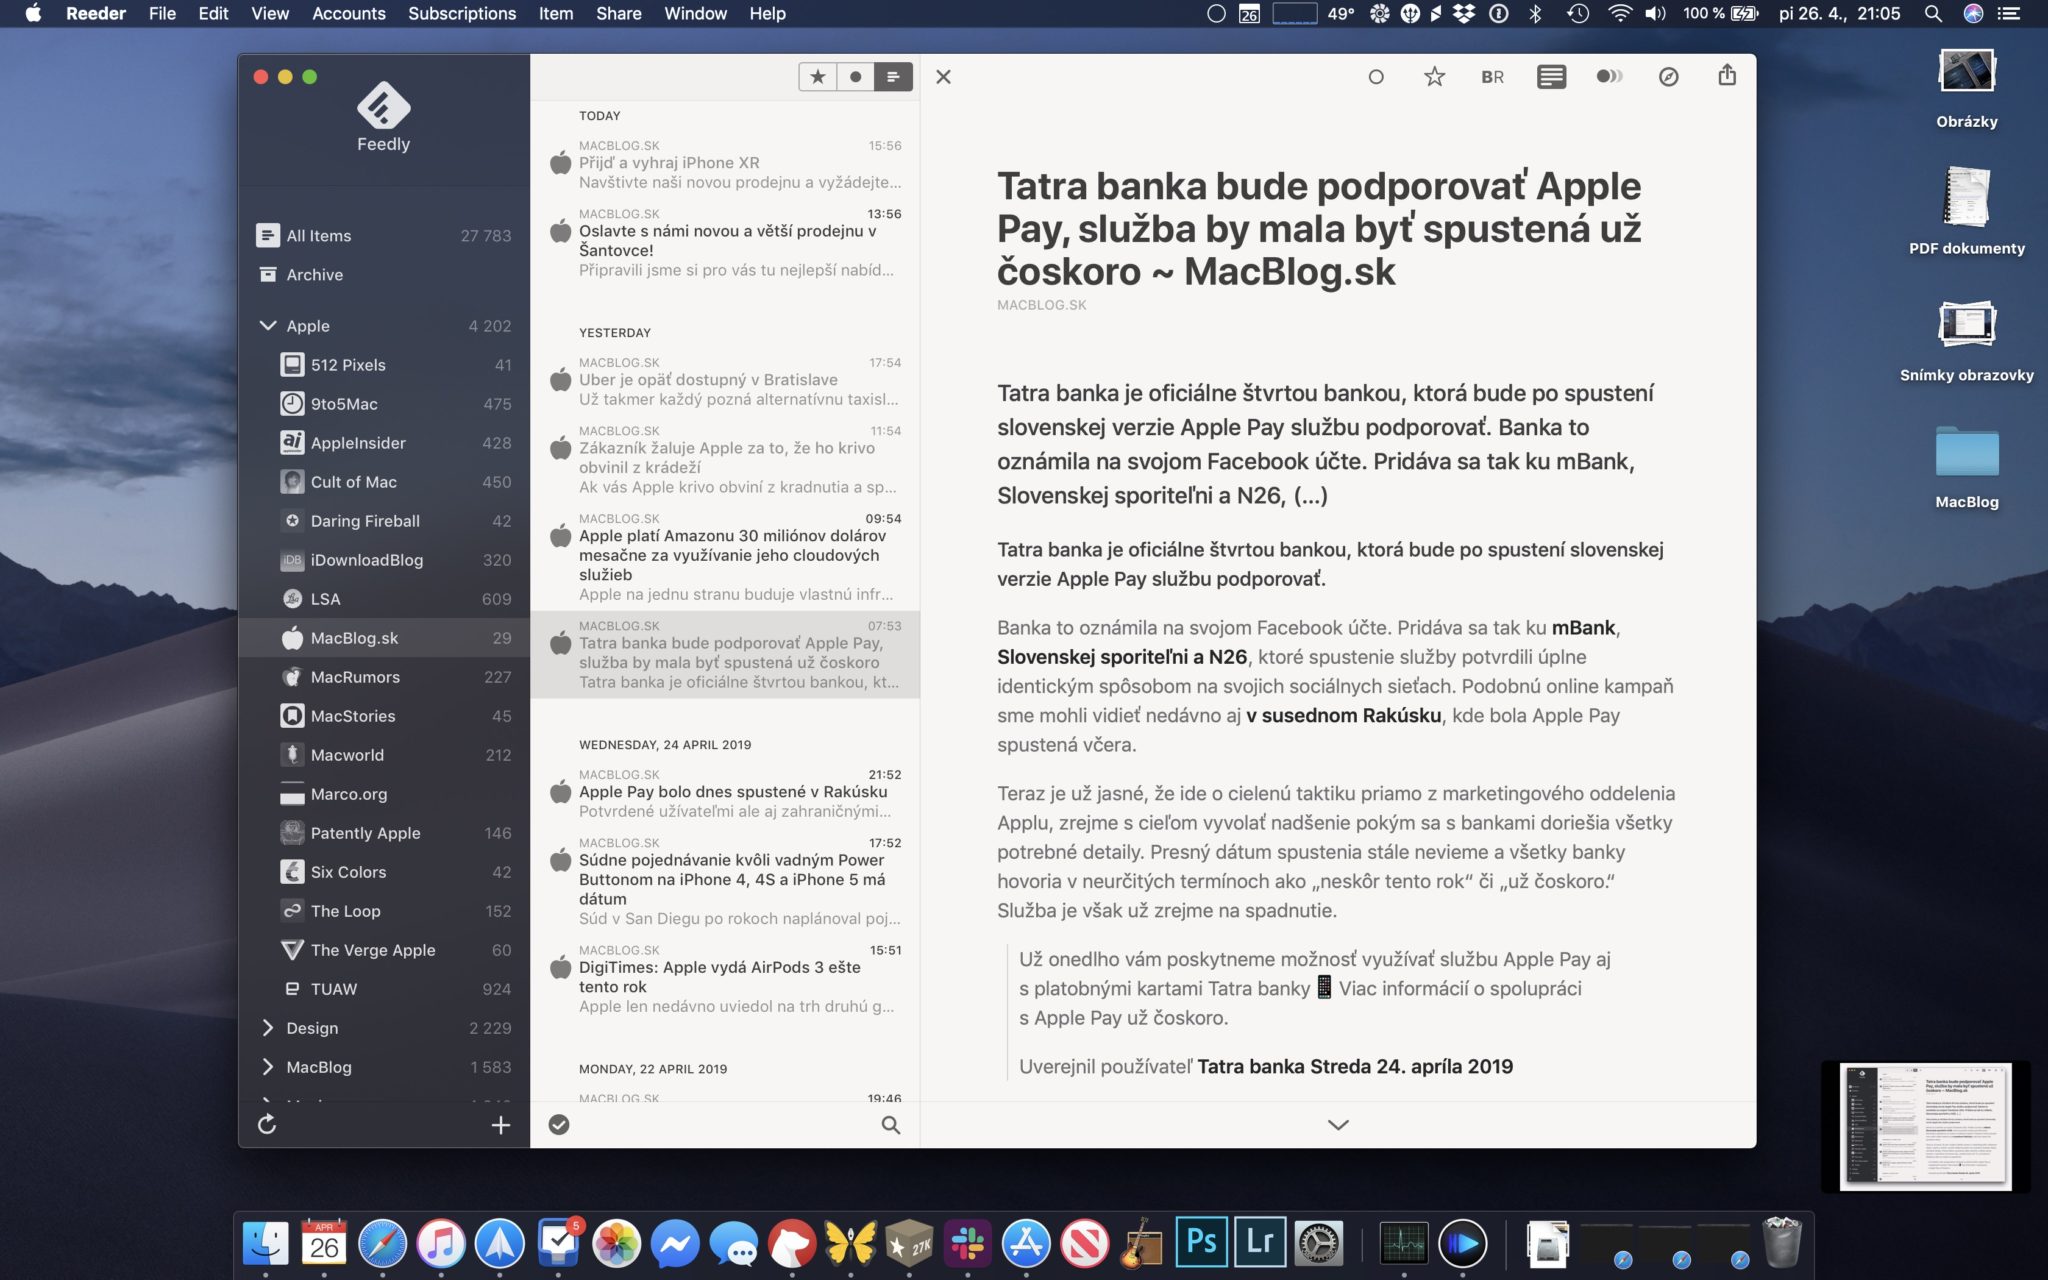2048x1280 pixels.
Task: Click the Feedly account logo
Action: tap(384, 116)
